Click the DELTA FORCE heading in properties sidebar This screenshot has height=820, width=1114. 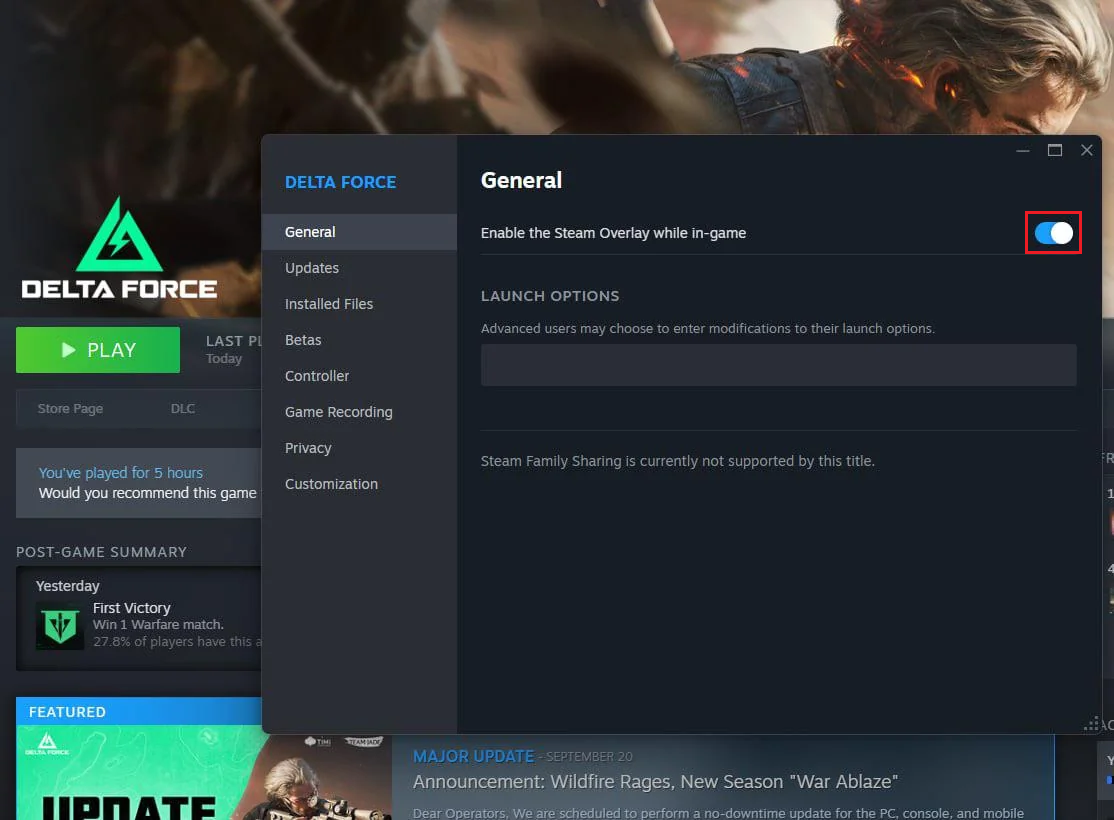(x=340, y=182)
